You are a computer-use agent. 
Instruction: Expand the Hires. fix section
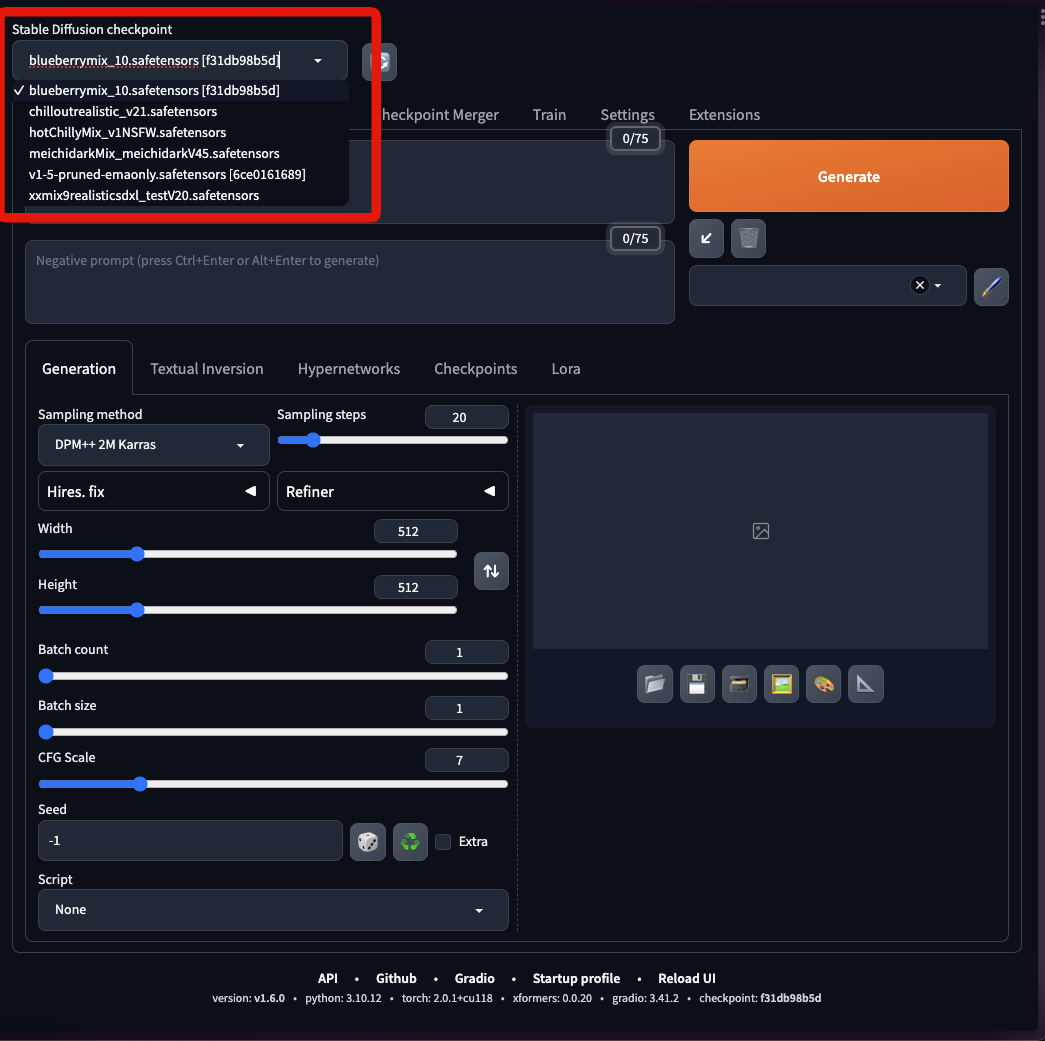154,492
